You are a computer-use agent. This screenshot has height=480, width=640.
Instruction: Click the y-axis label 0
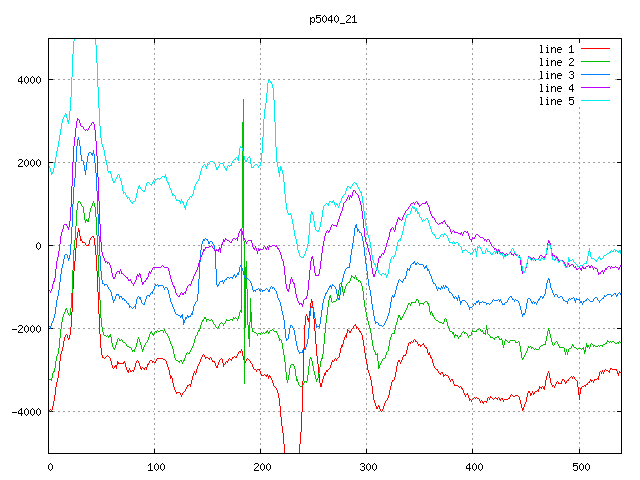click(x=38, y=246)
